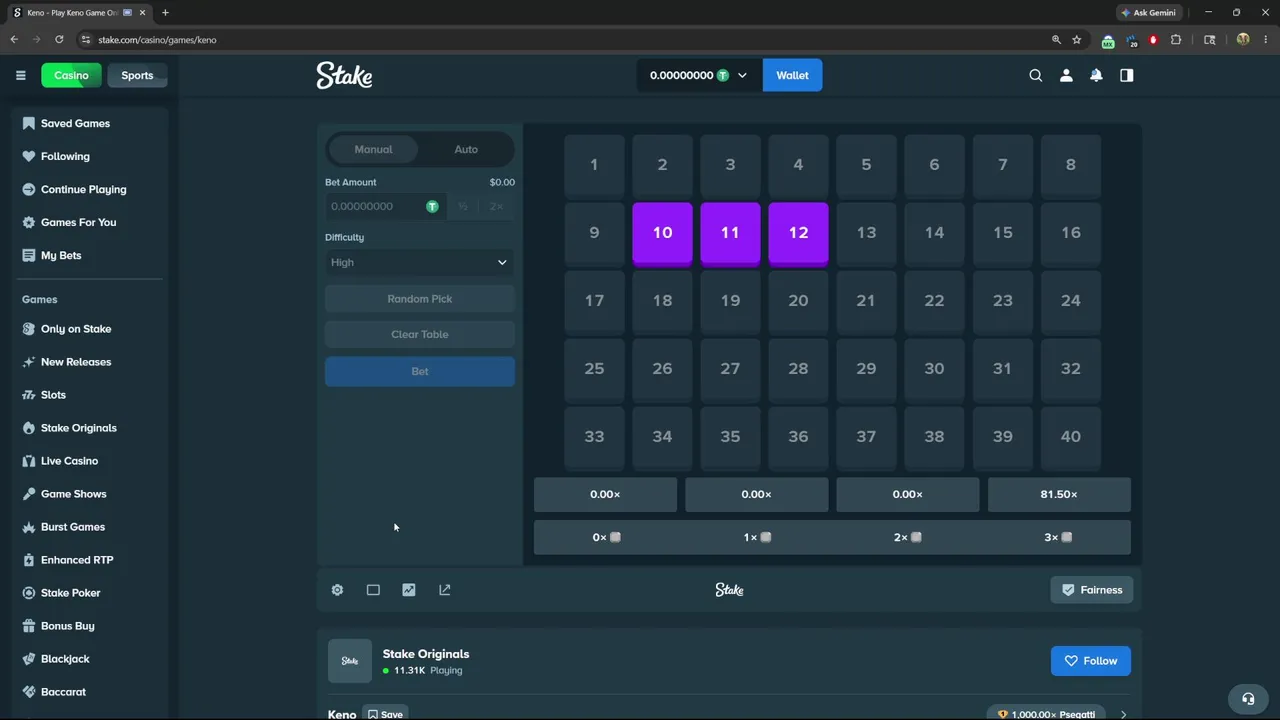
Task: Open a new browser tab
Action: (x=165, y=13)
